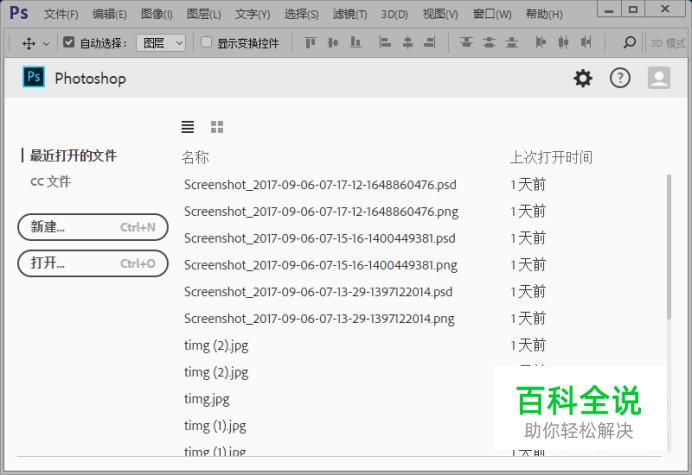Click the distribute left edges icon

pos(541,42)
